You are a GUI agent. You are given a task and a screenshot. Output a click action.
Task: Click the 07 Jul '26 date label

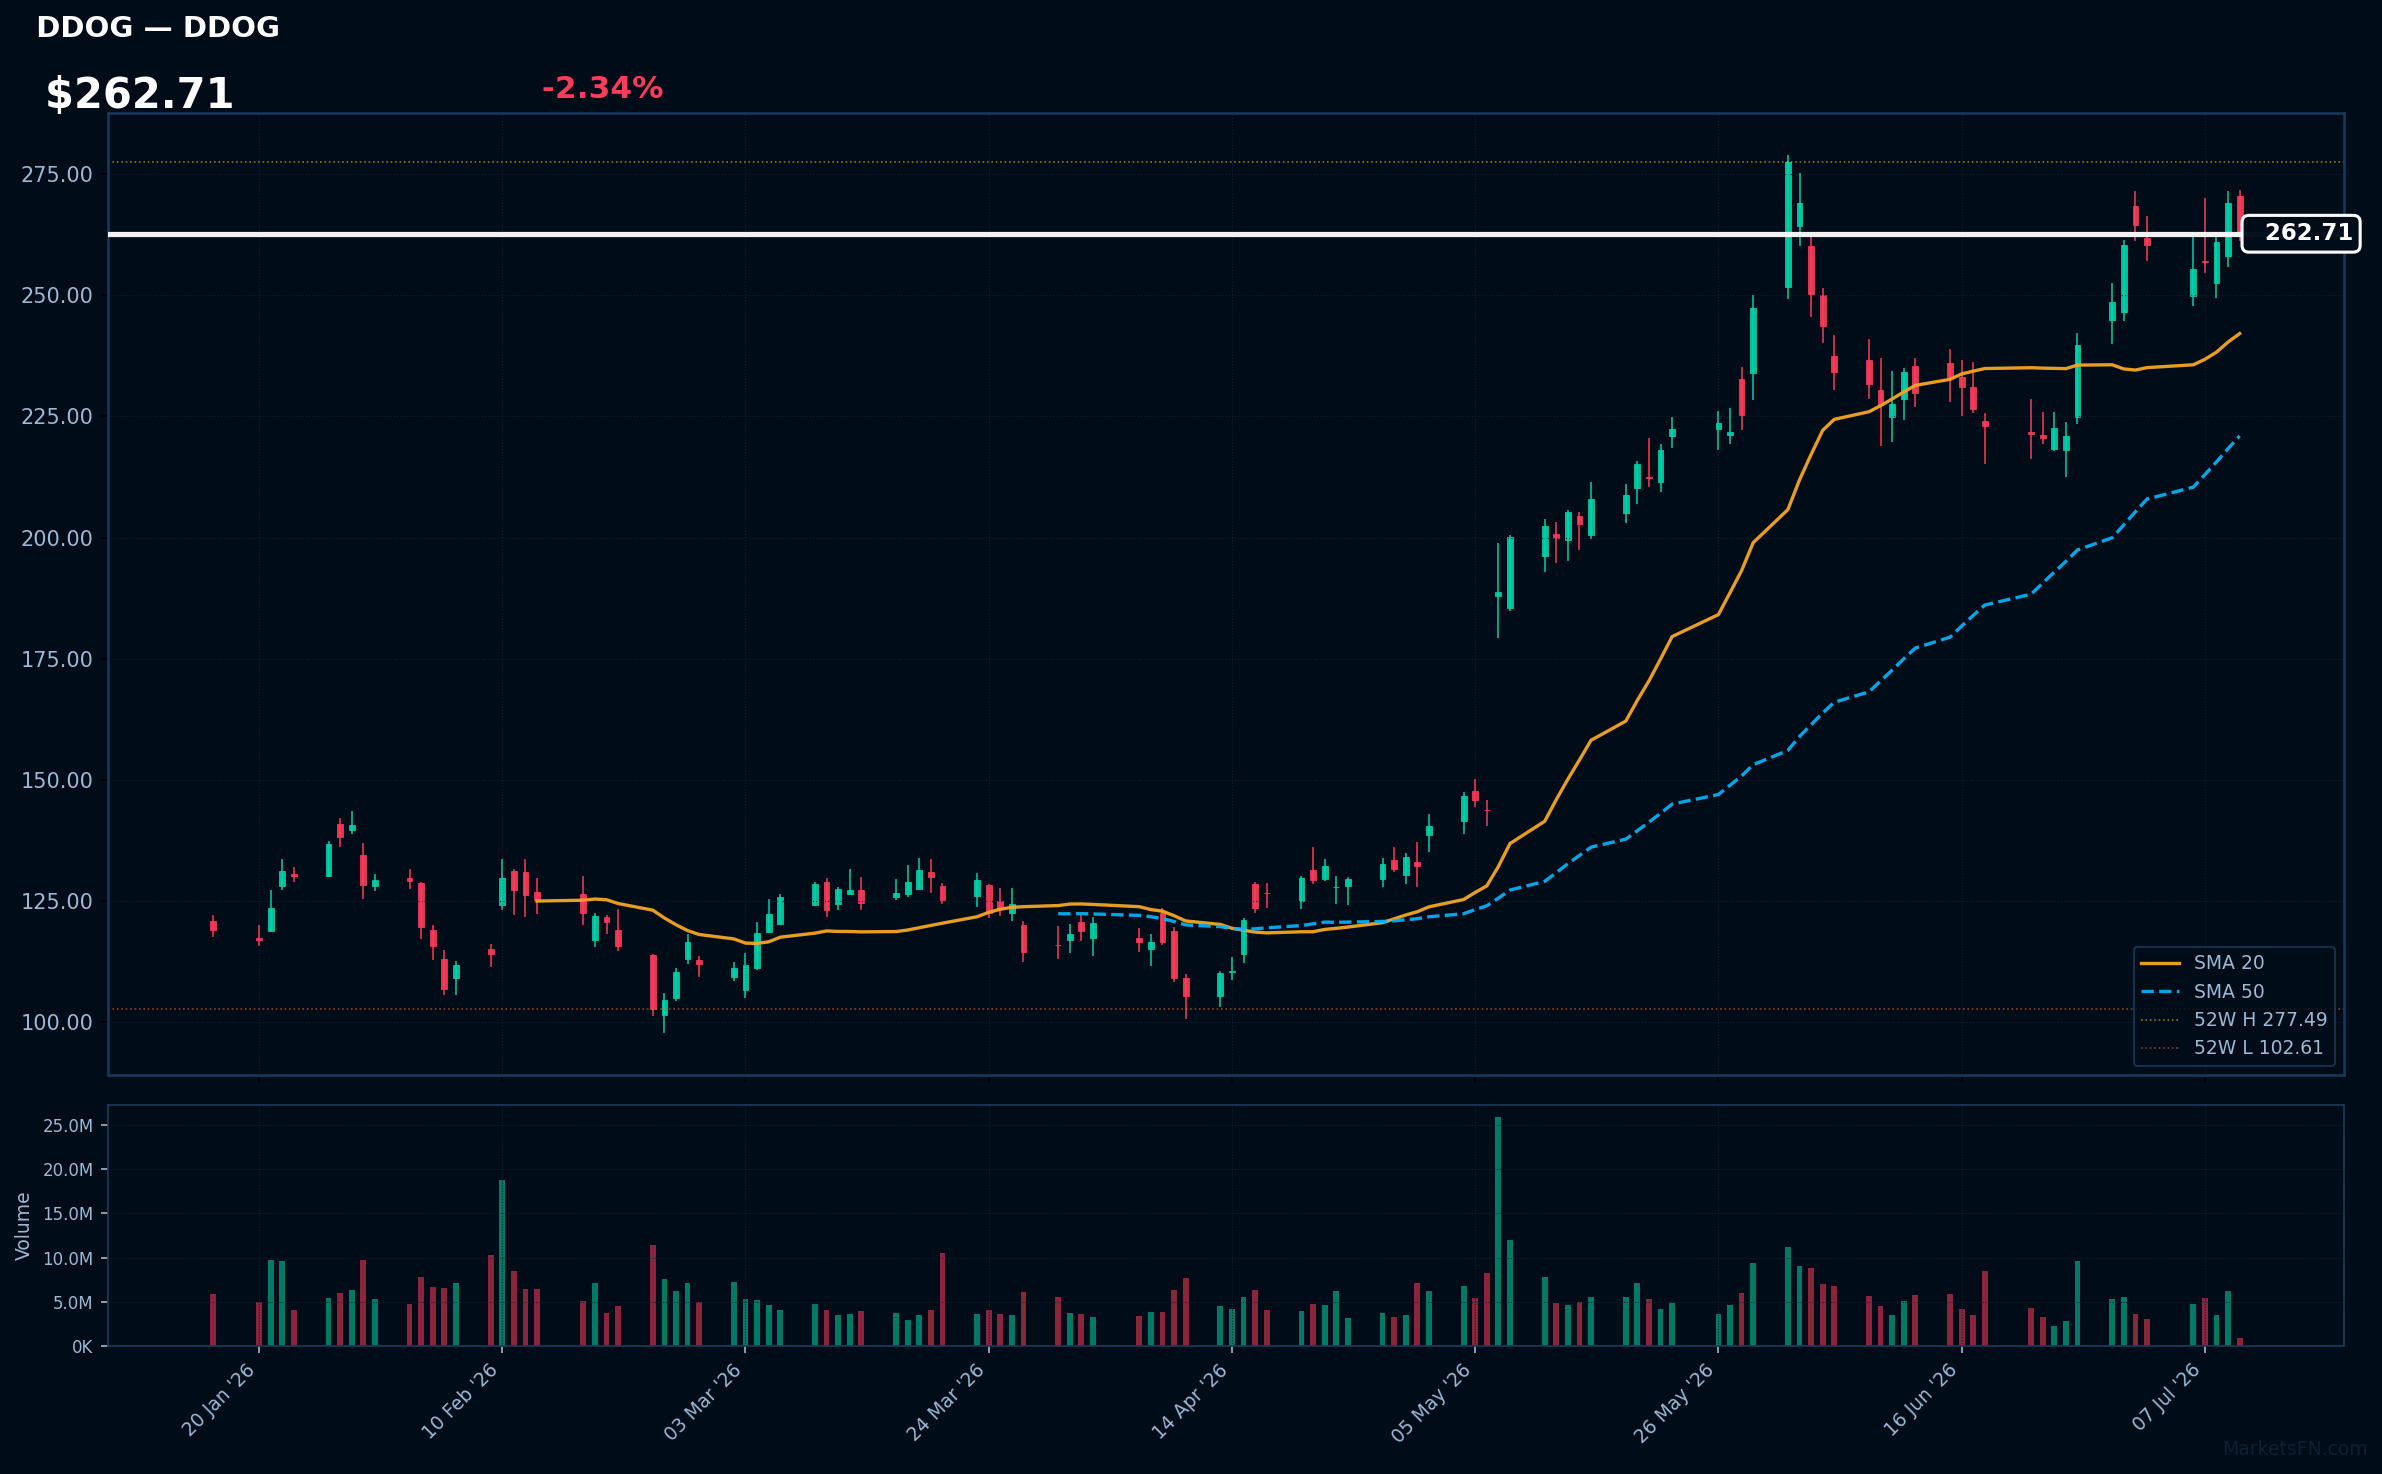[x=2166, y=1397]
